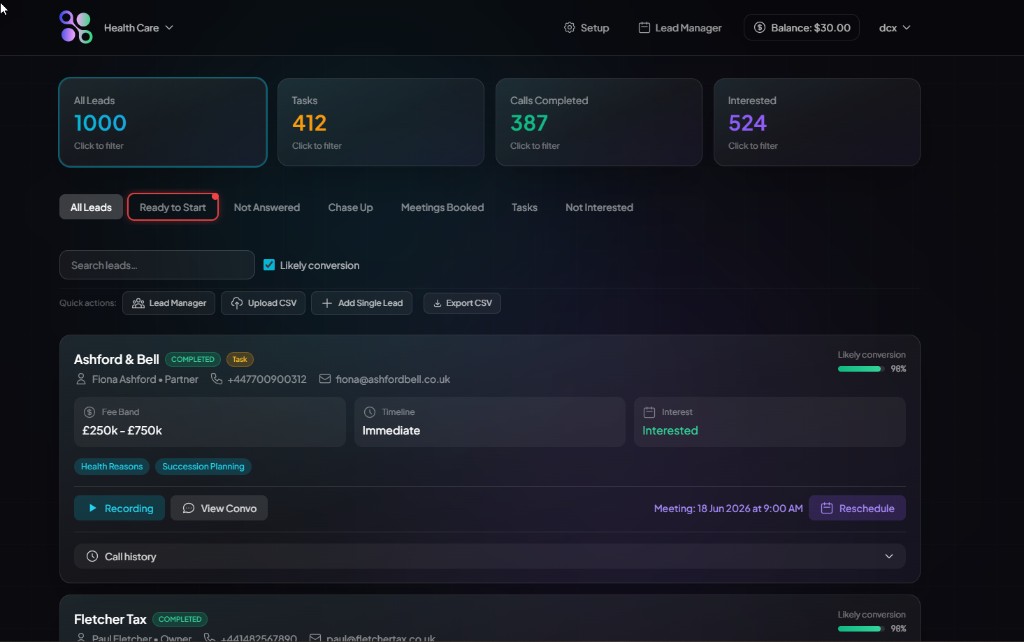1024x642 pixels.
Task: Switch to Ready to Start tab
Action: pos(172,207)
